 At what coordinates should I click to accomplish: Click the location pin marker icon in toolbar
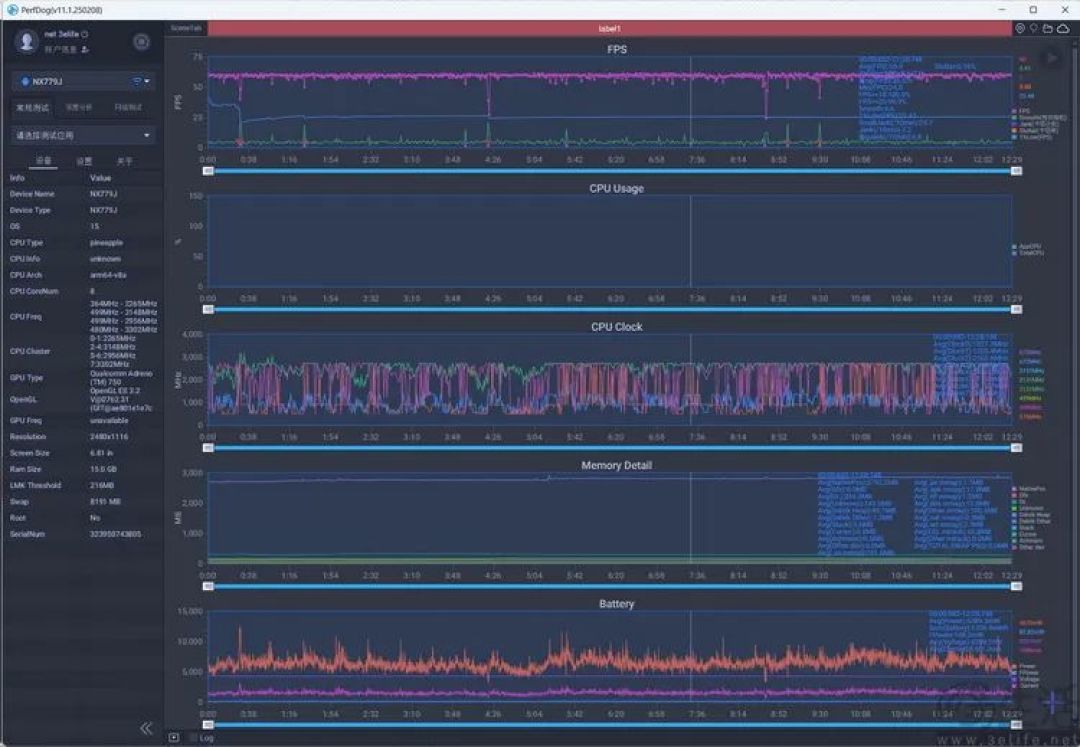[x=1033, y=28]
